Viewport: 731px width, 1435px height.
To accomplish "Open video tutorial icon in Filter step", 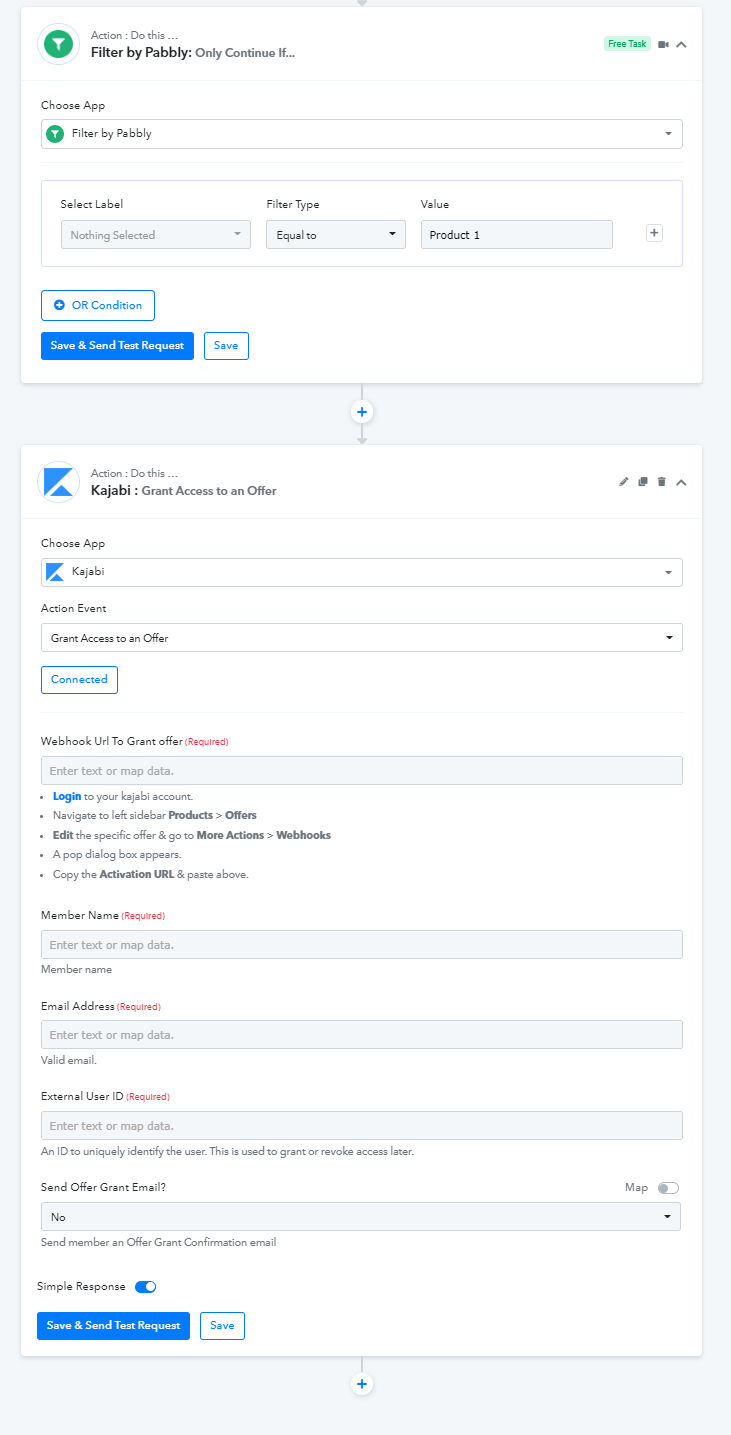I will pos(663,44).
